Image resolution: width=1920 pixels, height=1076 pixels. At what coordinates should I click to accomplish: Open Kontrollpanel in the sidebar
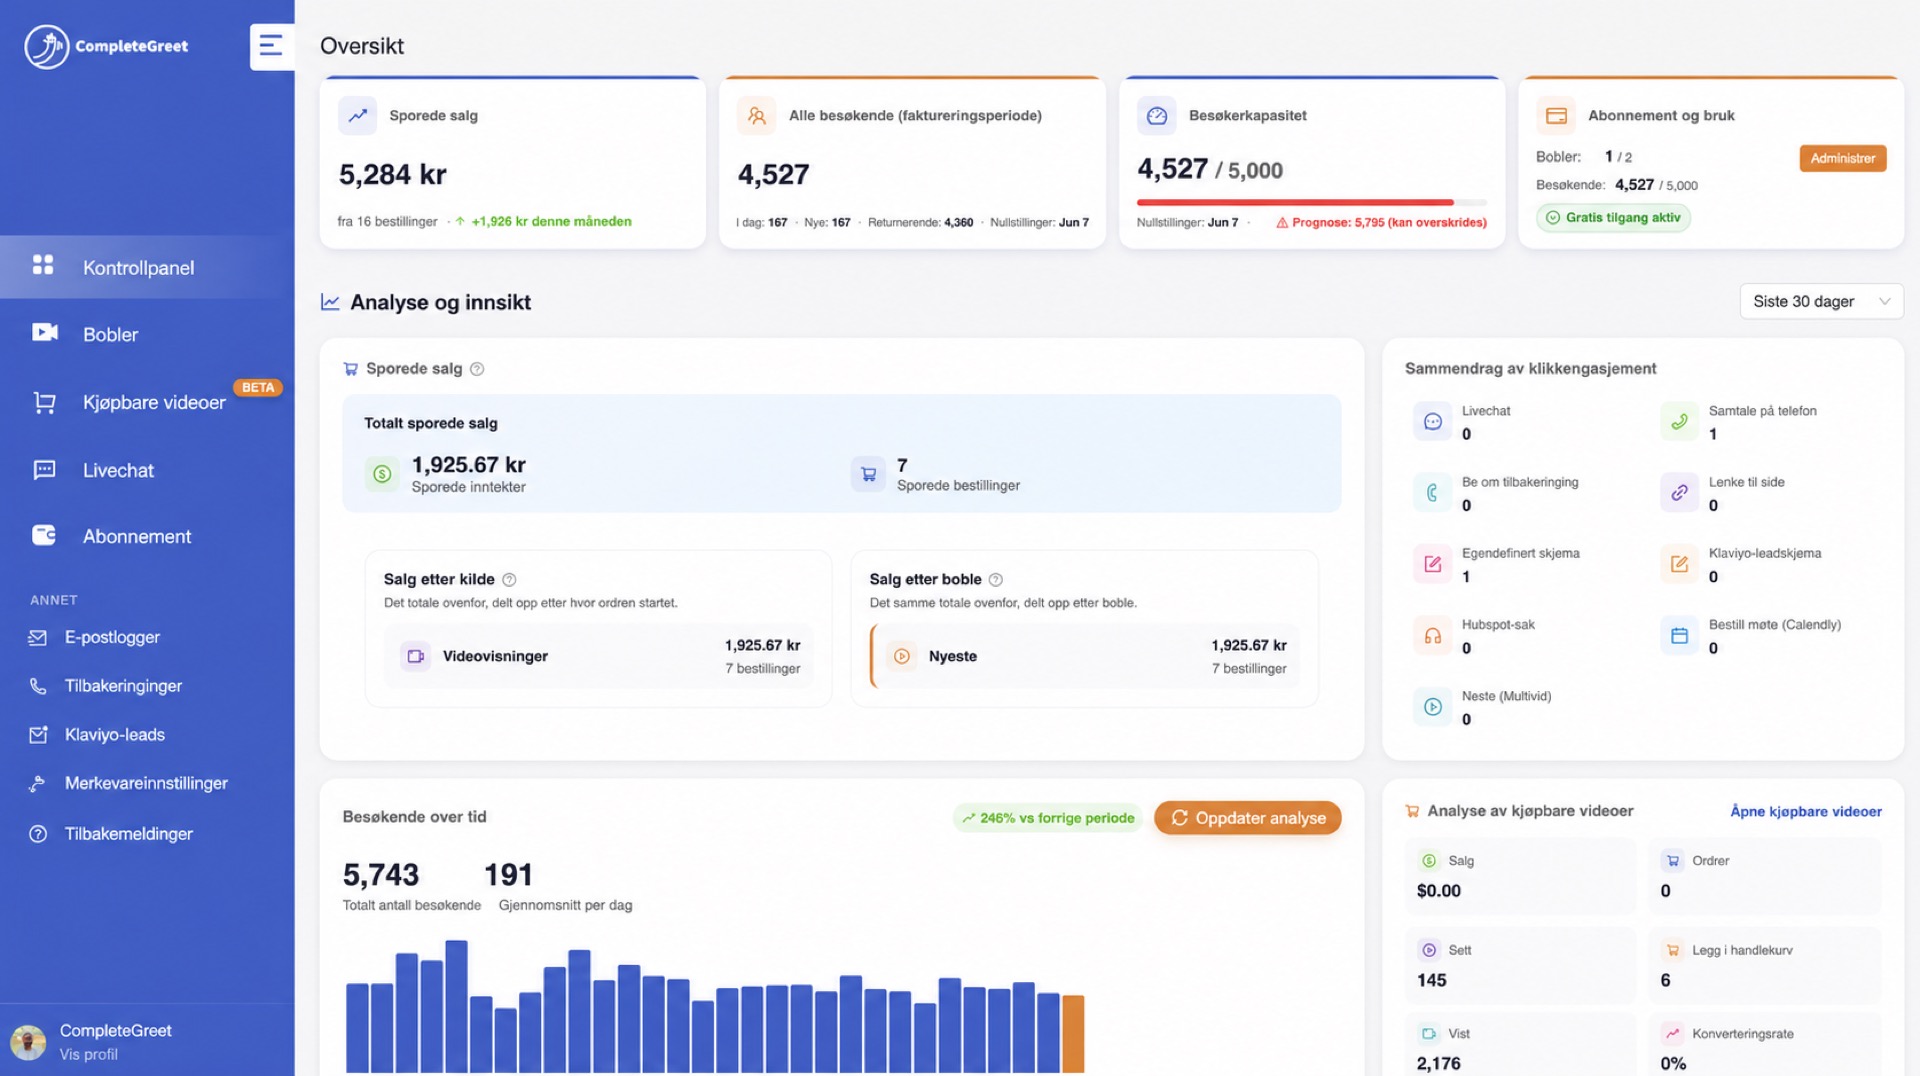[x=147, y=267]
